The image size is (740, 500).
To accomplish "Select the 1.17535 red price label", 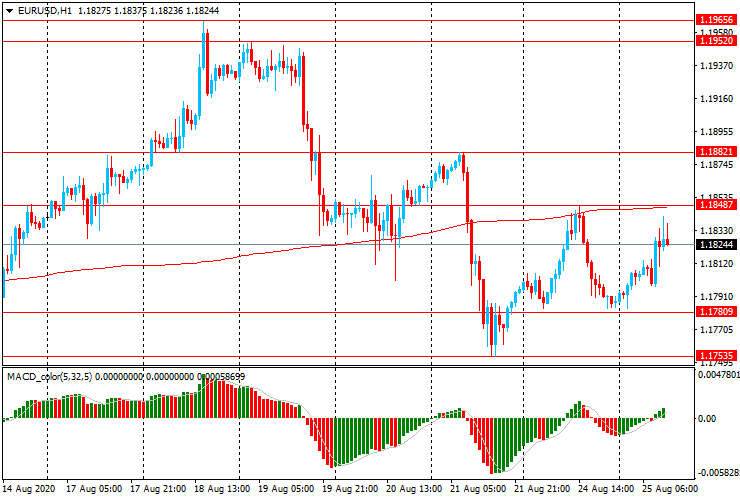I will (716, 356).
